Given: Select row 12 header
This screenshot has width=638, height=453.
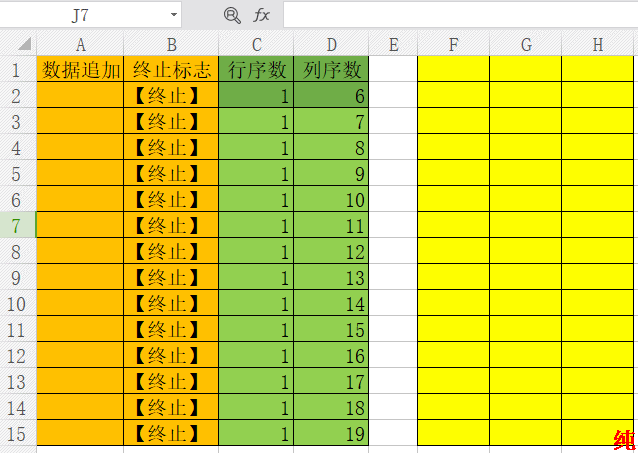Looking at the screenshot, I should (18, 355).
